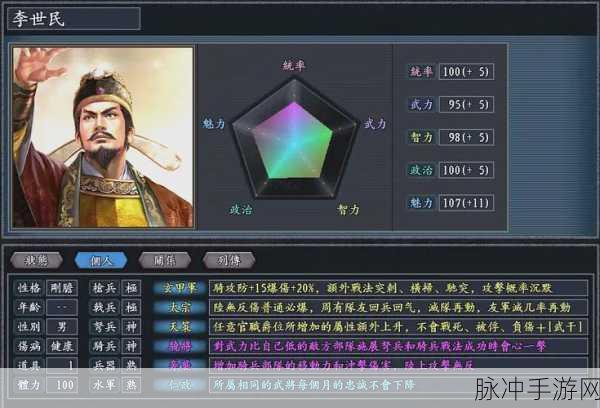The height and width of the screenshot is (408, 600).
Task: Click the 魅力 label in stats list
Action: coord(421,202)
